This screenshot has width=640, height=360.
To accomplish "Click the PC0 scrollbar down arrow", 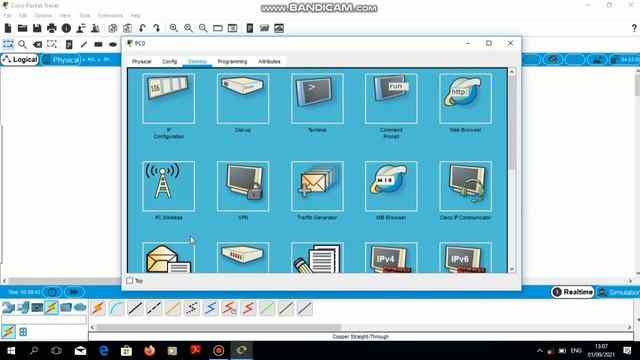I will [x=512, y=269].
